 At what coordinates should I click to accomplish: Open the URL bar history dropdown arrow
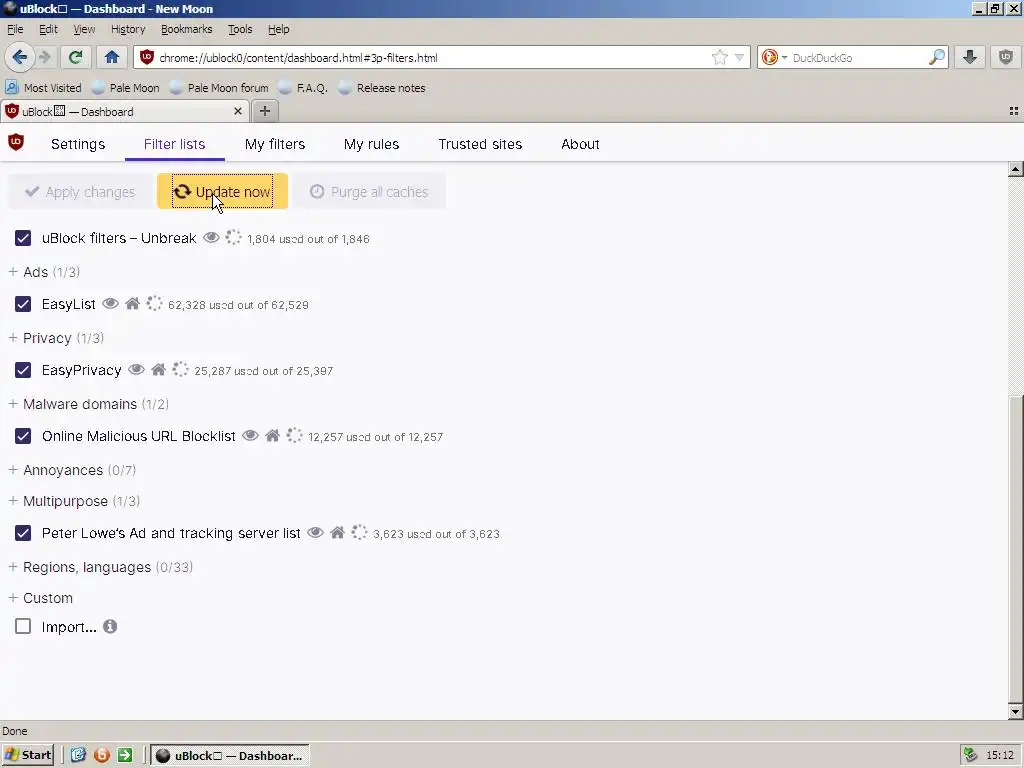(739, 57)
